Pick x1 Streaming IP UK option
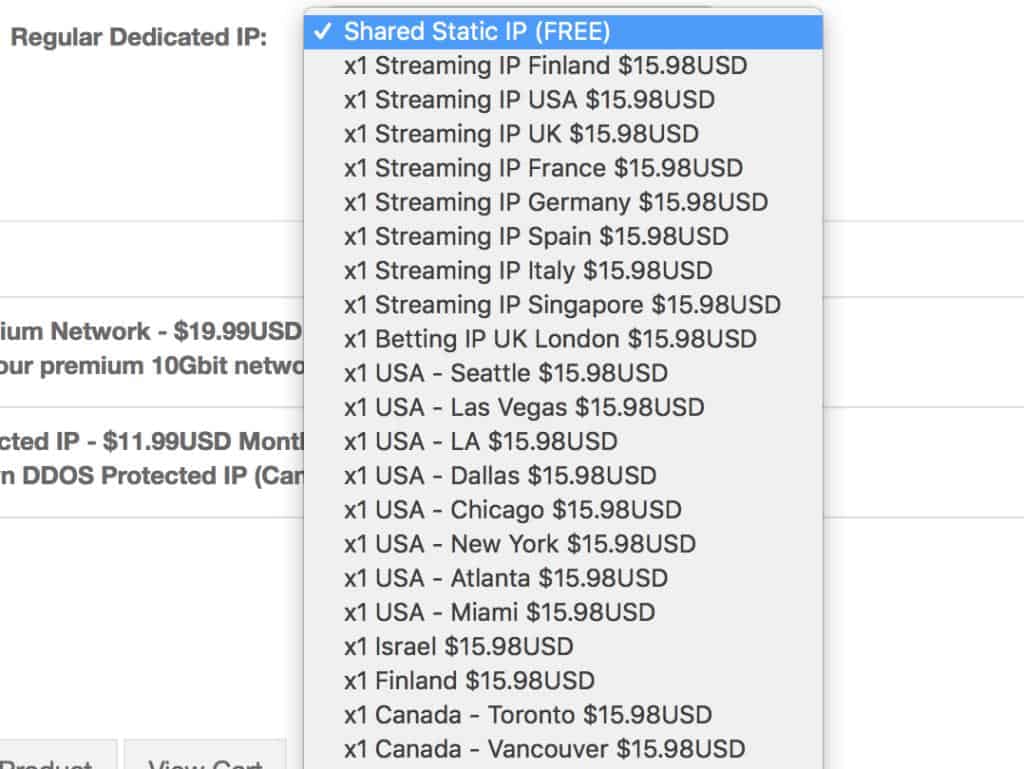 (563, 134)
